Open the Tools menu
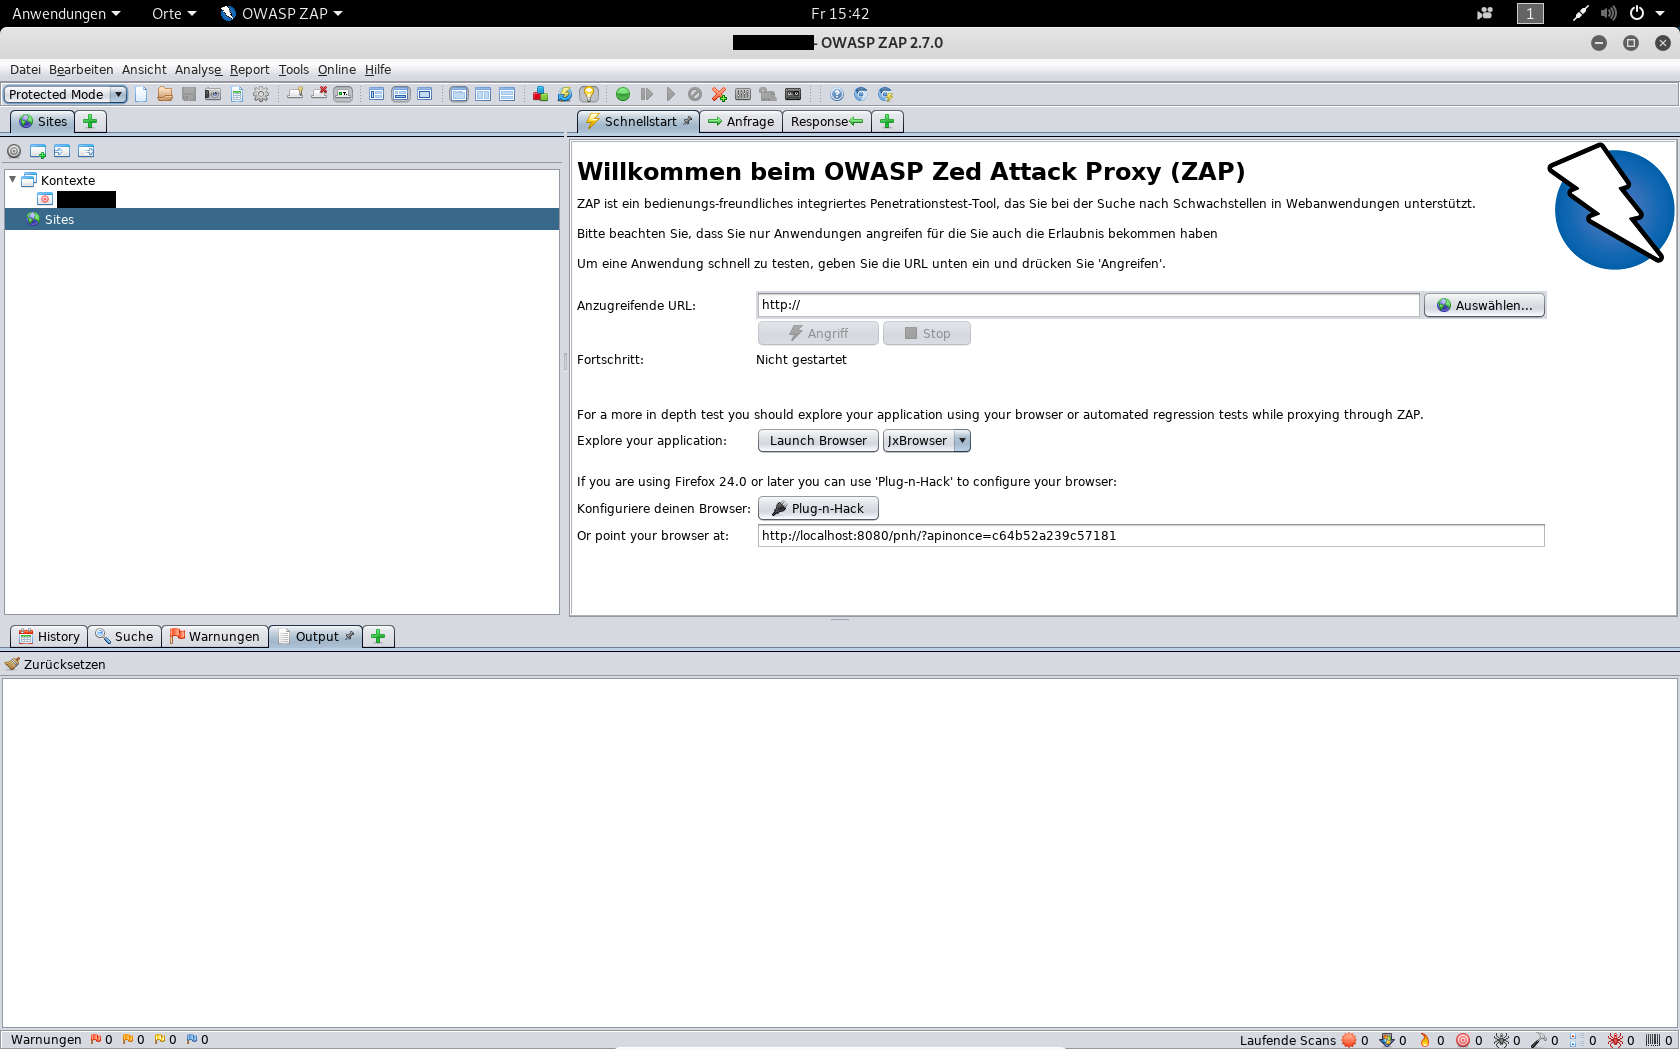 point(293,69)
